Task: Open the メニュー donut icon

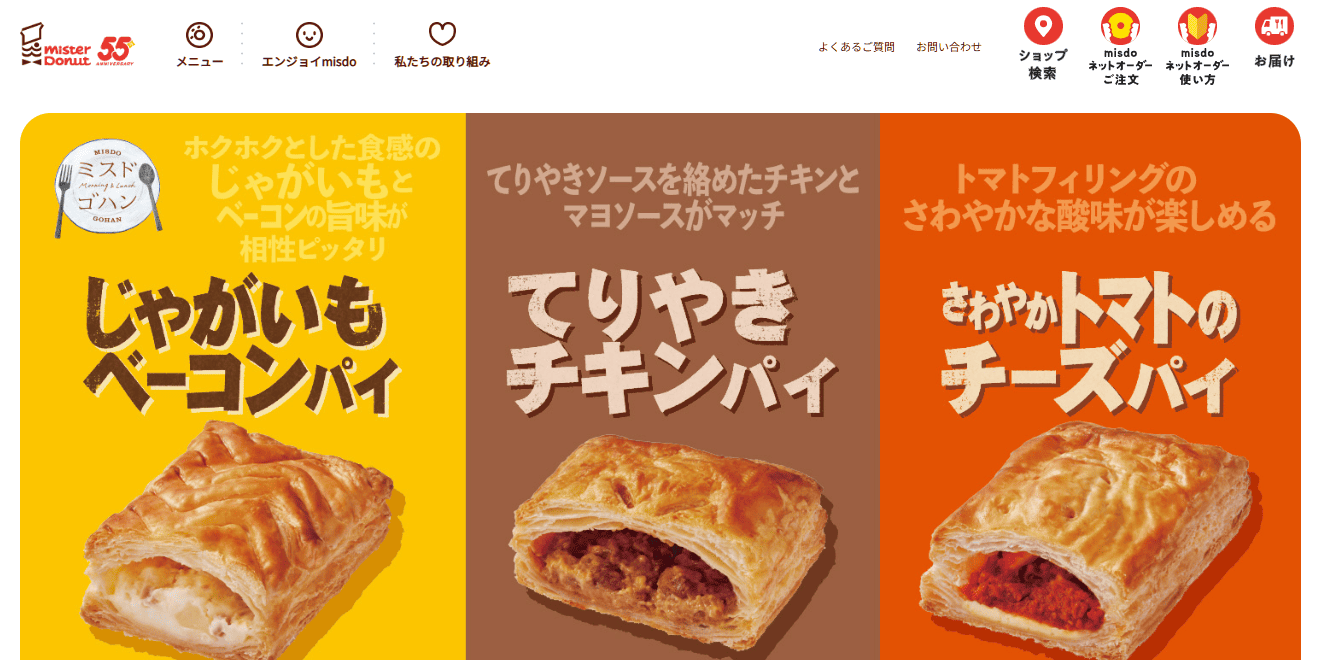Action: pyautogui.click(x=199, y=35)
